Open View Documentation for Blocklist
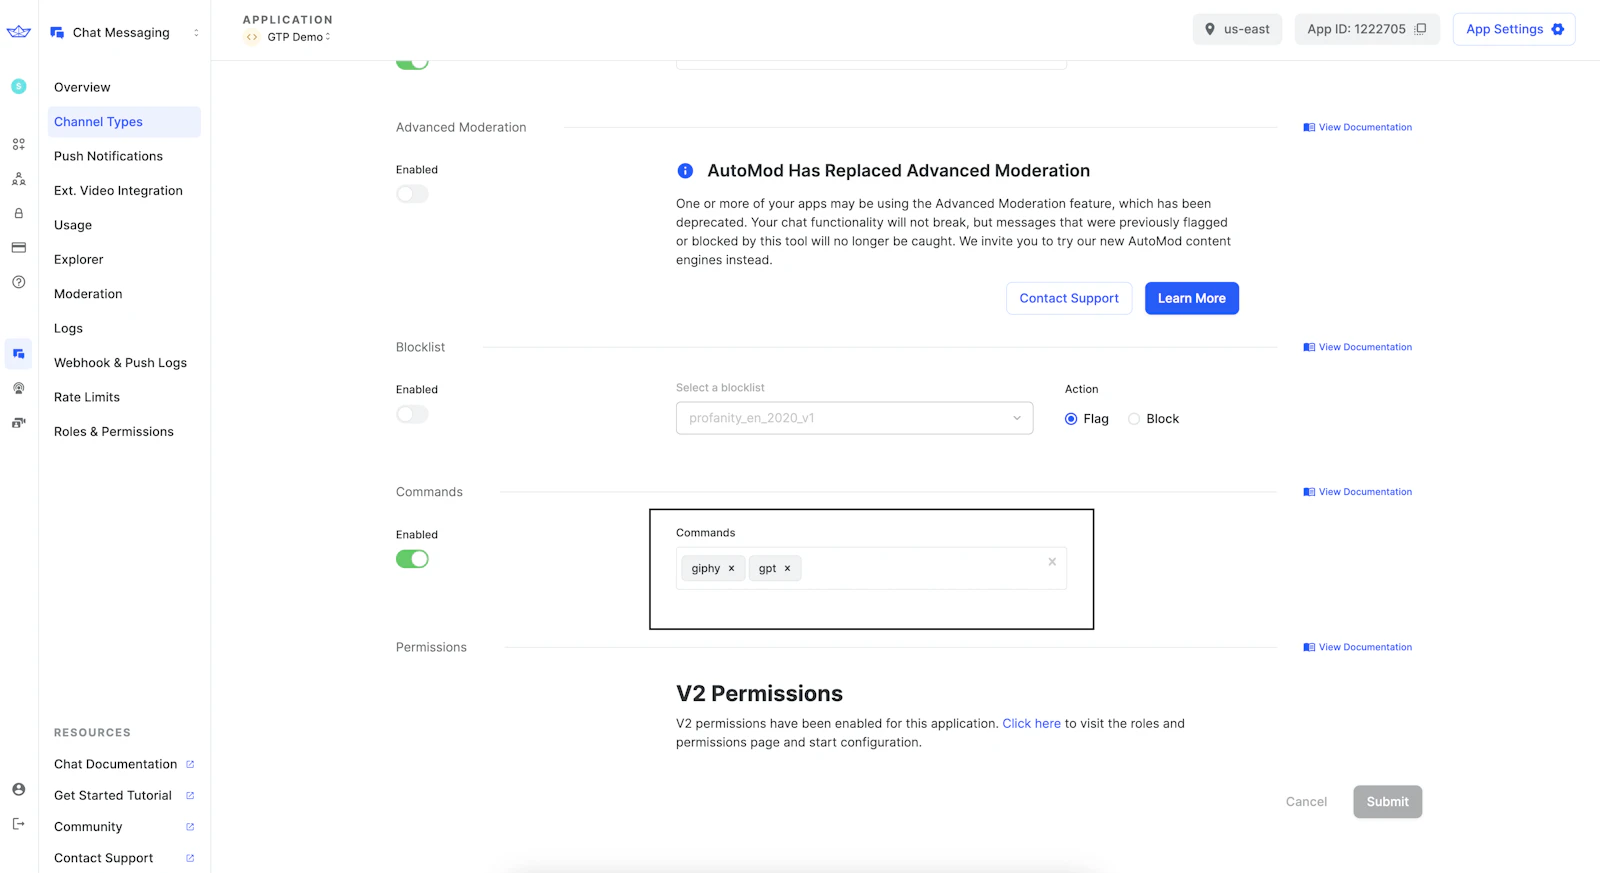Image resolution: width=1600 pixels, height=873 pixels. [x=1358, y=347]
